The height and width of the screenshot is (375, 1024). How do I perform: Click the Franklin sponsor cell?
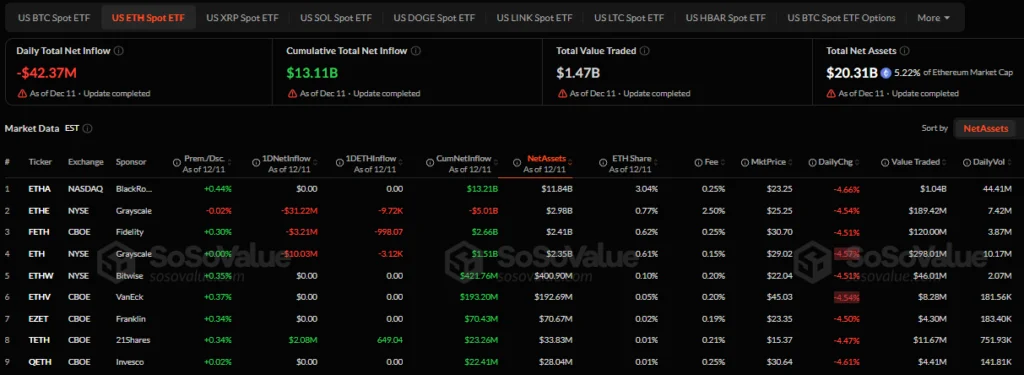[131, 319]
